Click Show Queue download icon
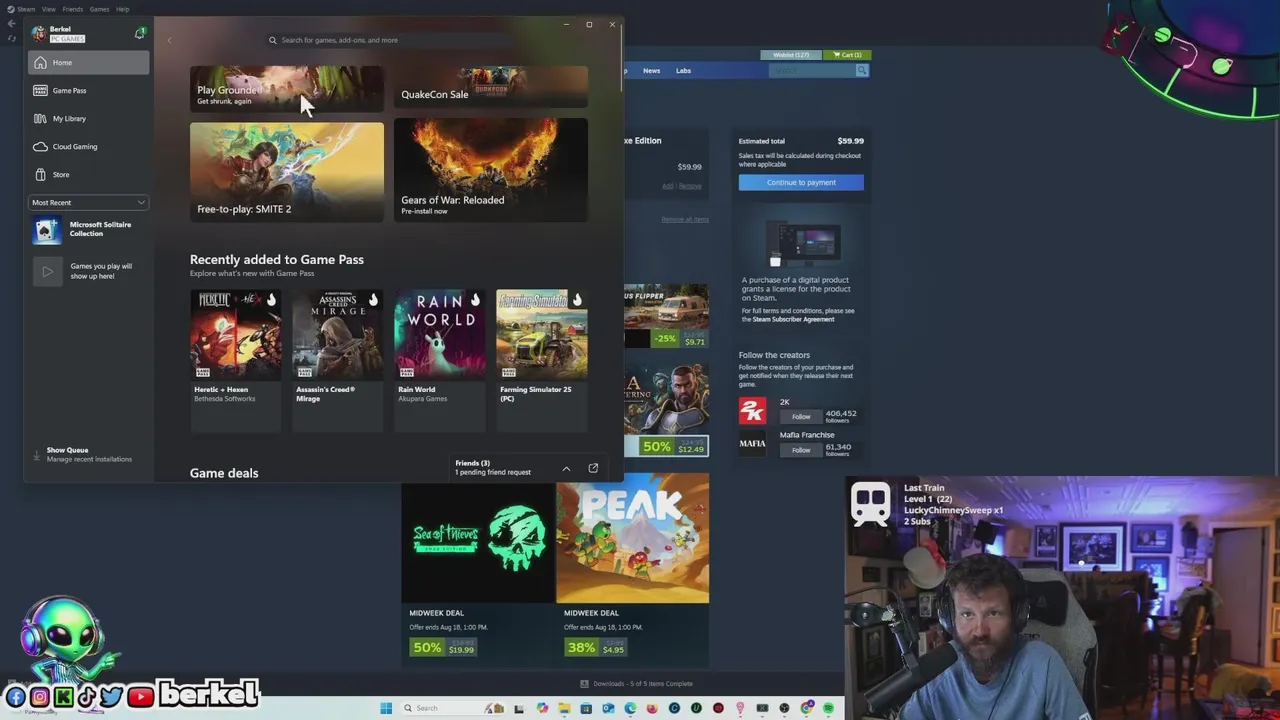This screenshot has width=1280, height=720. pos(37,455)
